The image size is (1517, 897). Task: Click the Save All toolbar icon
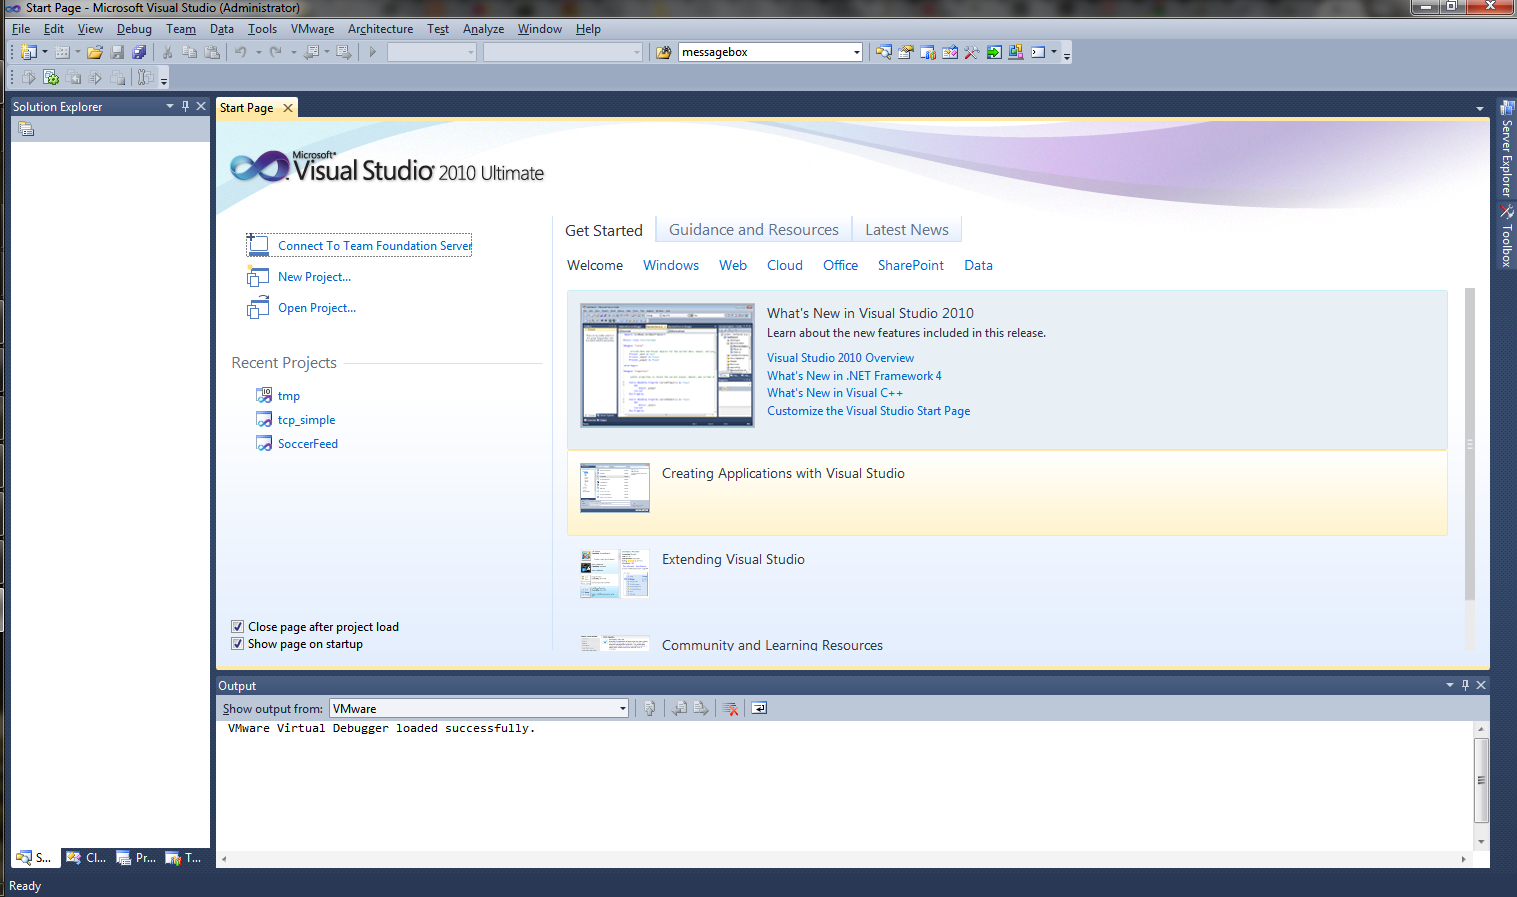139,52
